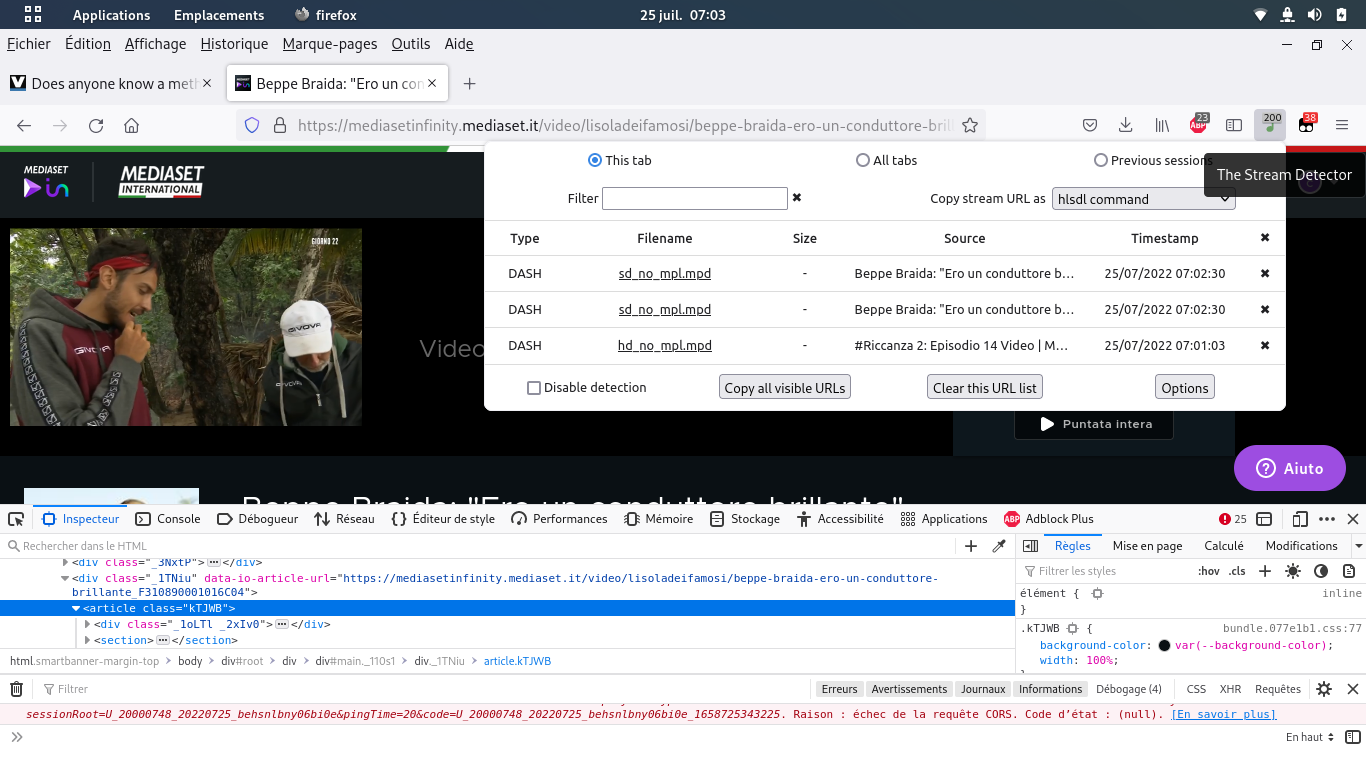Toggle print media simulation icon
1366x768 pixels.
[1349, 571]
